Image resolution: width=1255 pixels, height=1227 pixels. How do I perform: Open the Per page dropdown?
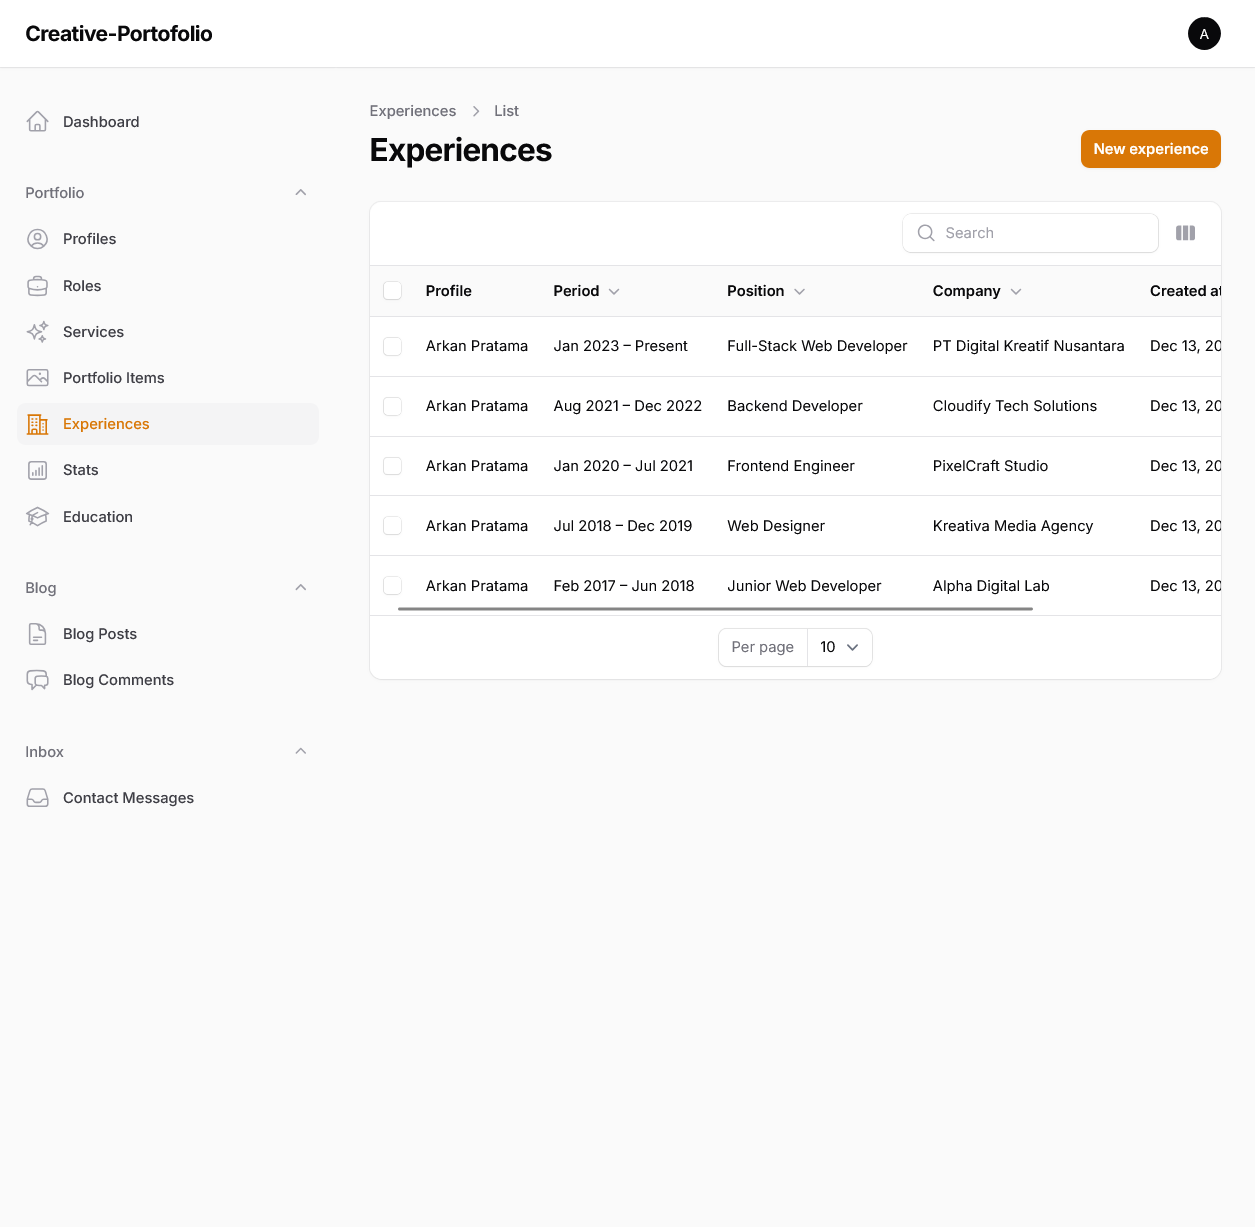839,647
